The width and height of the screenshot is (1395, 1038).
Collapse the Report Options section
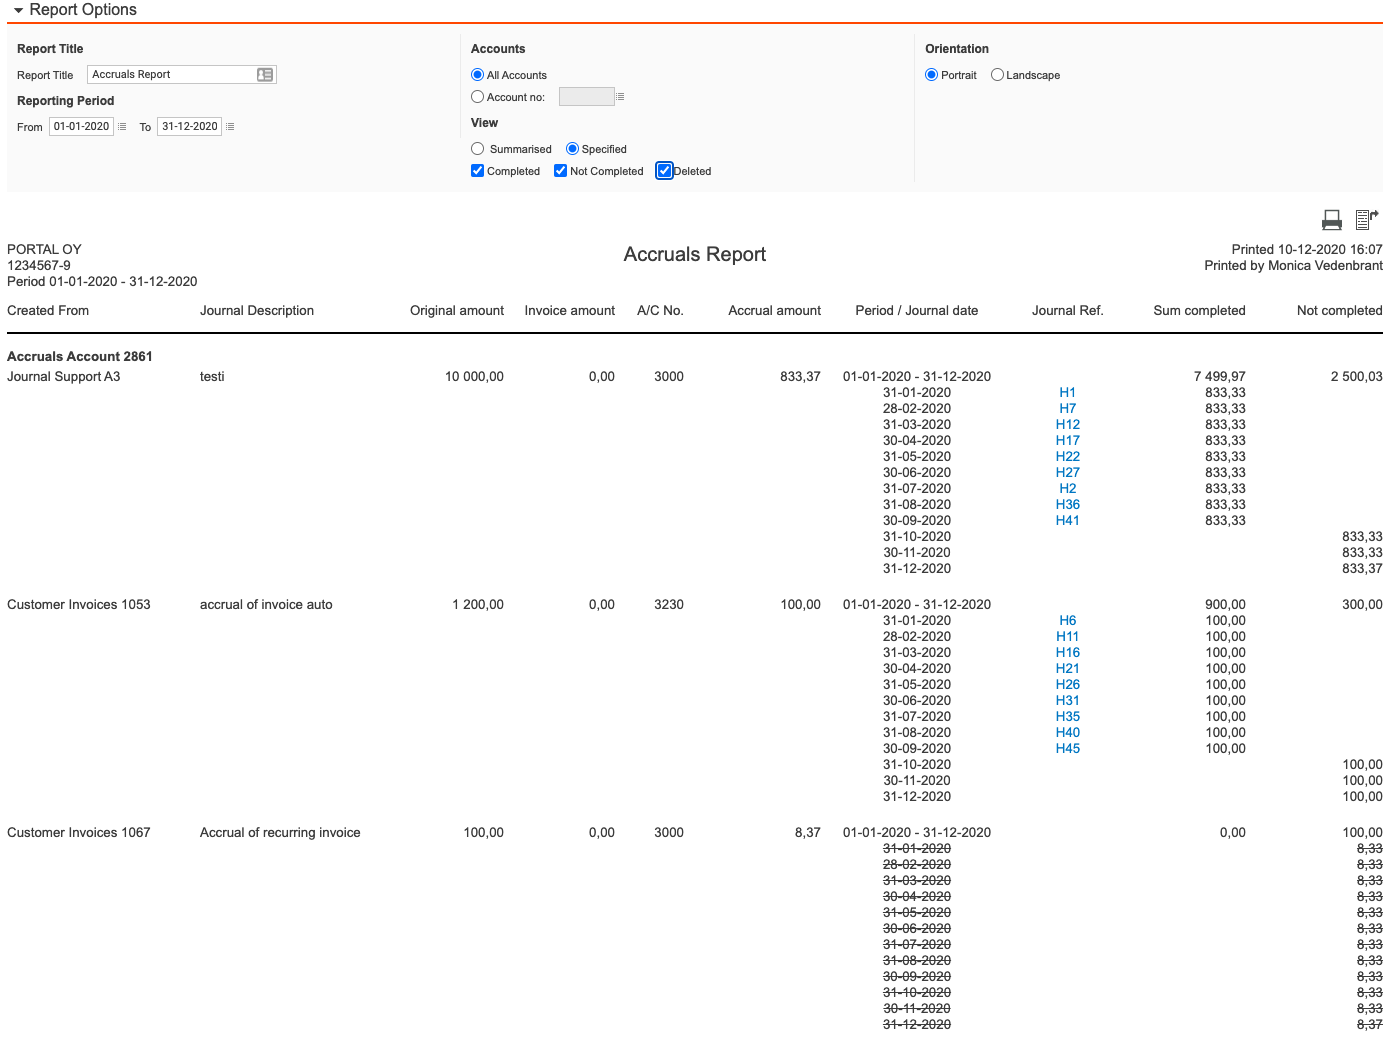[18, 10]
